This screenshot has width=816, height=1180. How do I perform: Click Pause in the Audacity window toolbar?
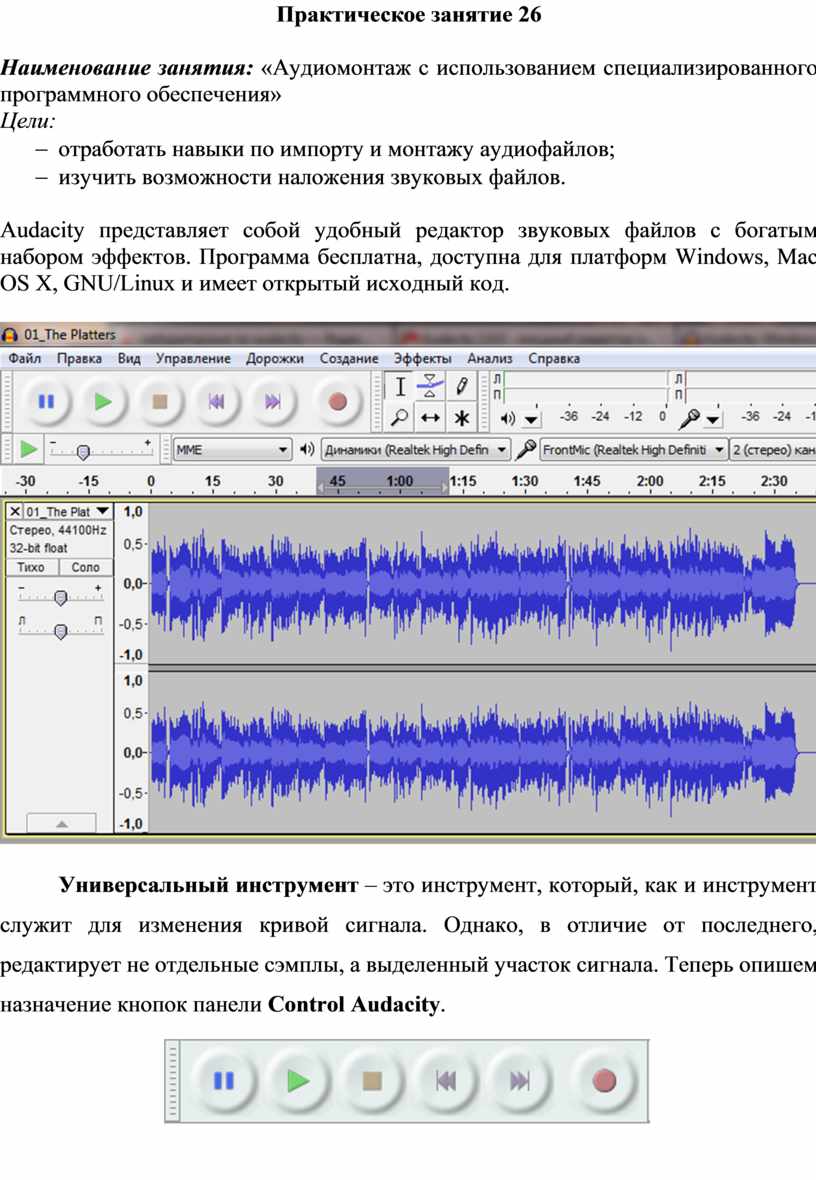(x=46, y=402)
